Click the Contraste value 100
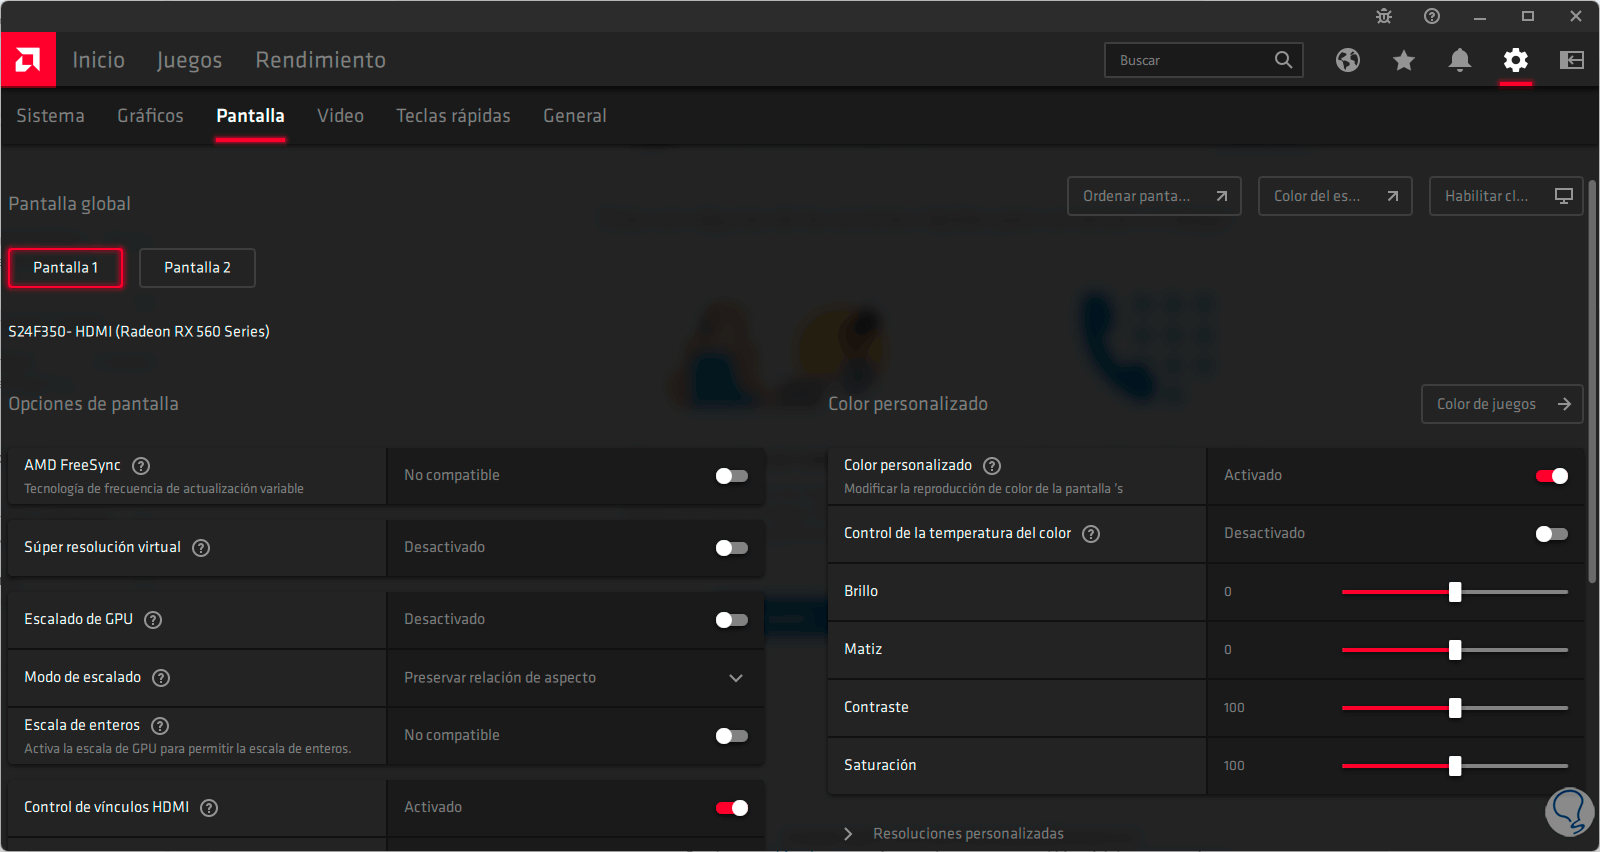The height and width of the screenshot is (852, 1600). pyautogui.click(x=1234, y=708)
